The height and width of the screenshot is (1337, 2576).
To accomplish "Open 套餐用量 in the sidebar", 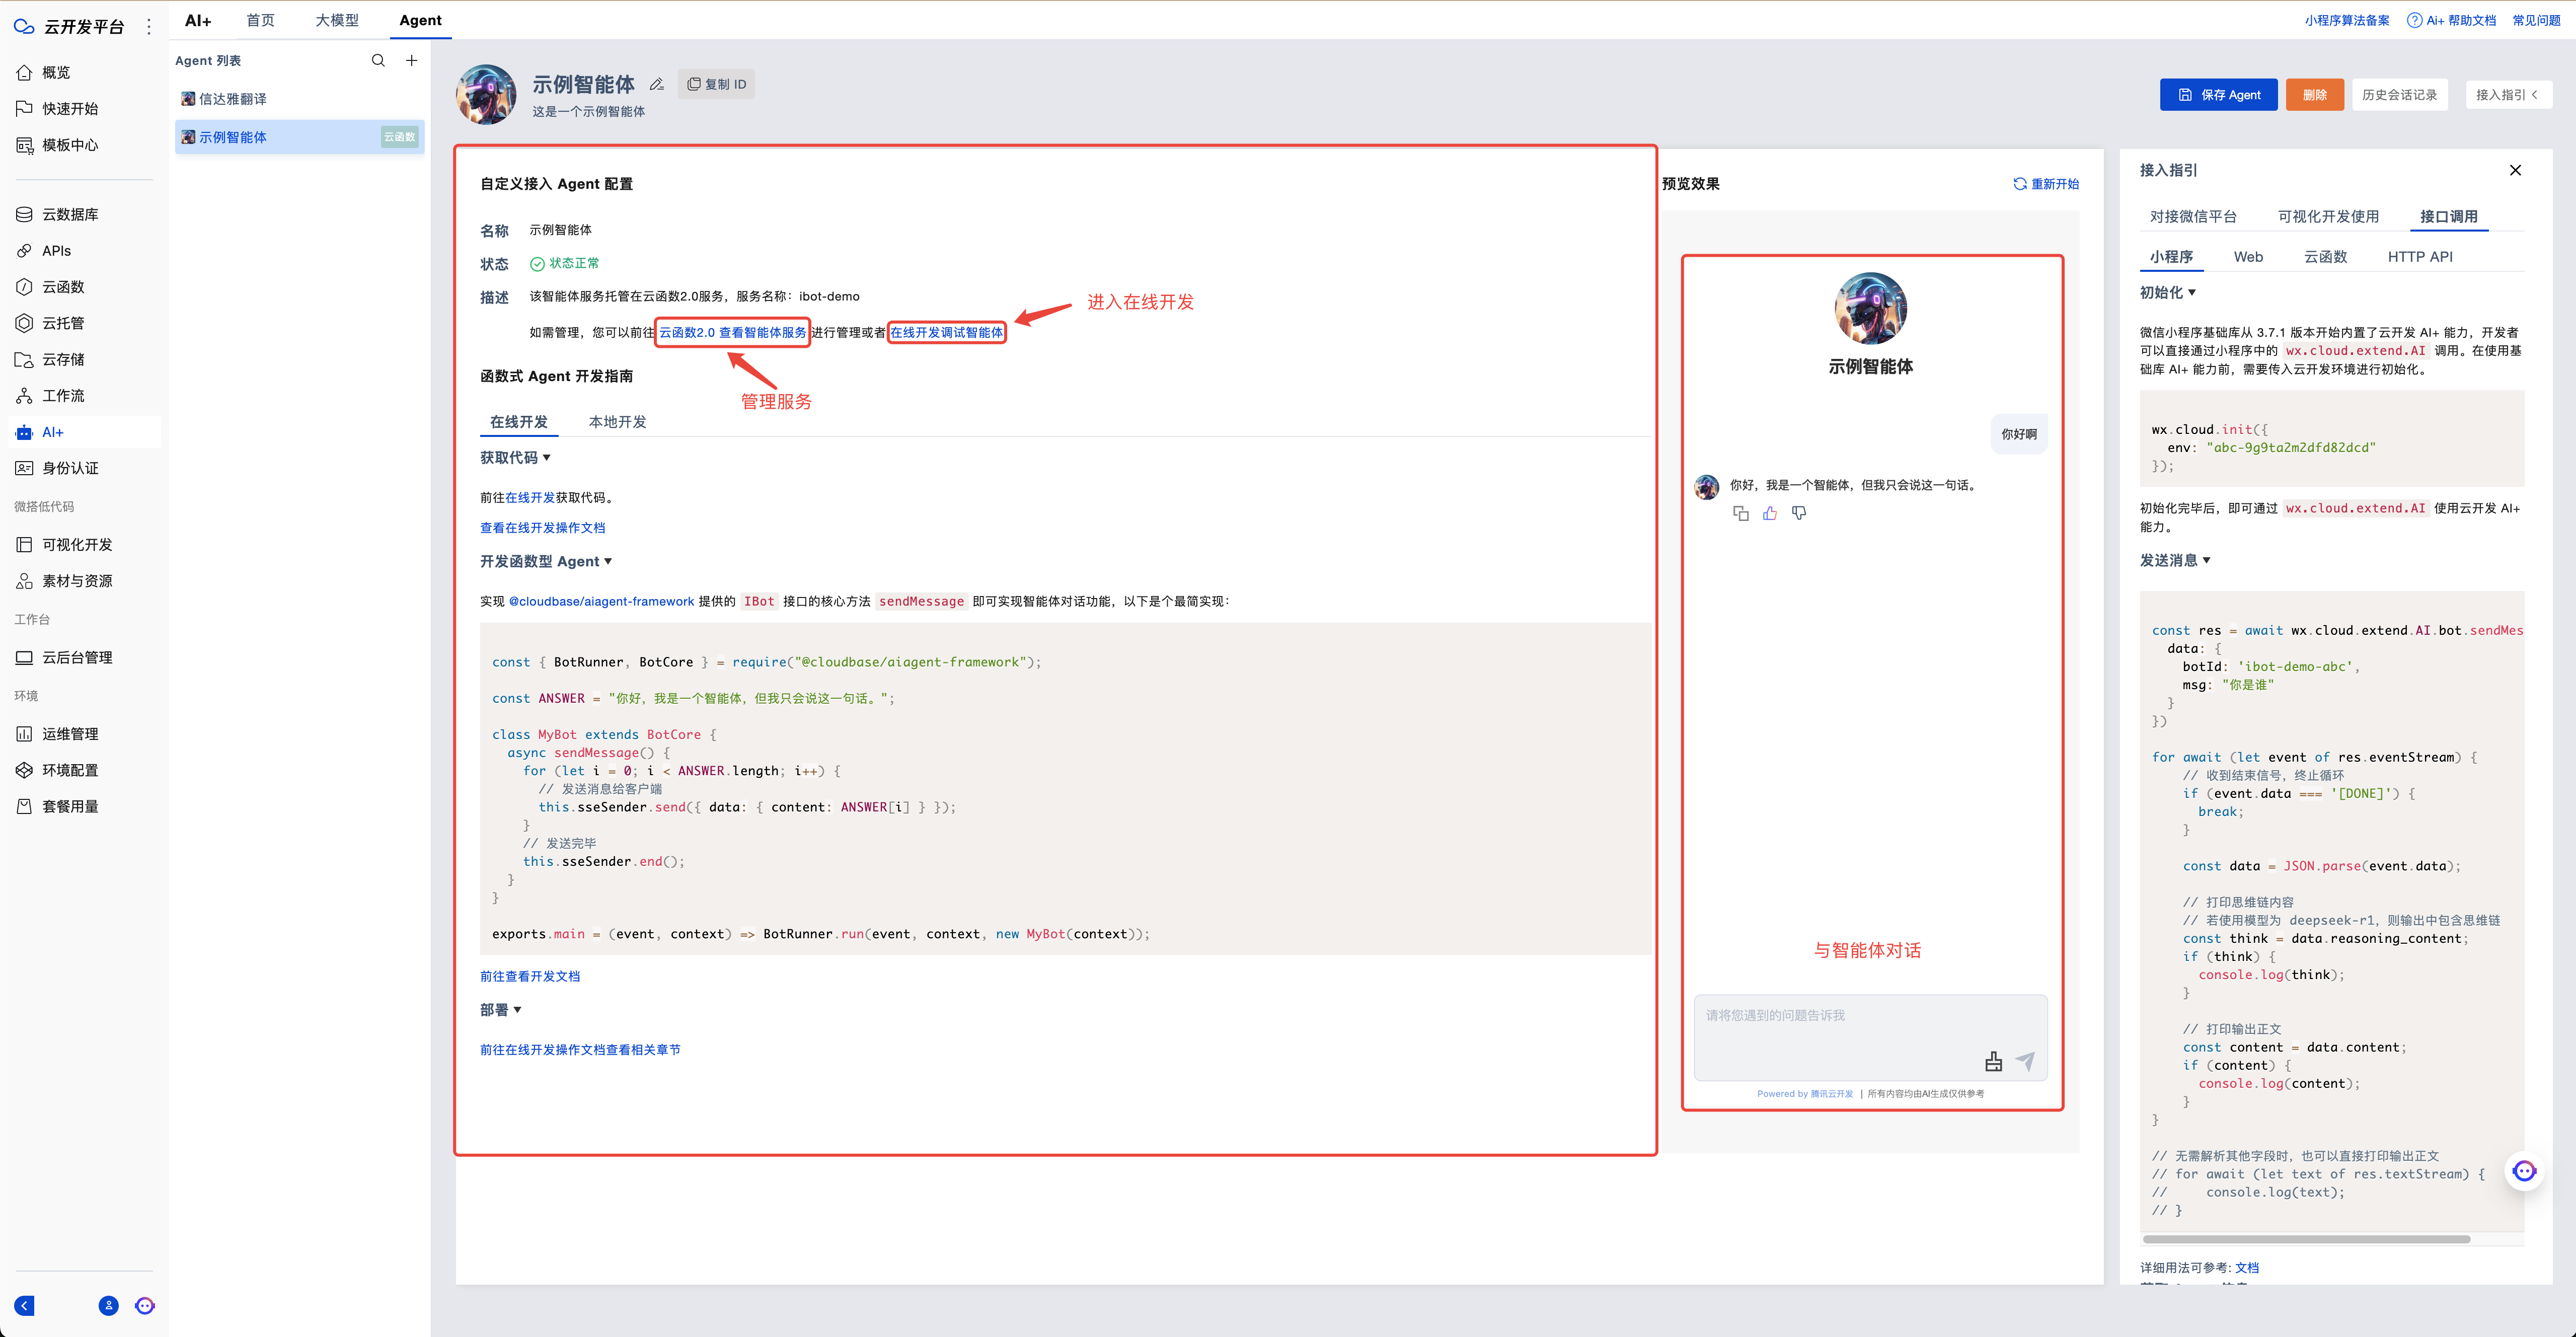I will point(70,806).
